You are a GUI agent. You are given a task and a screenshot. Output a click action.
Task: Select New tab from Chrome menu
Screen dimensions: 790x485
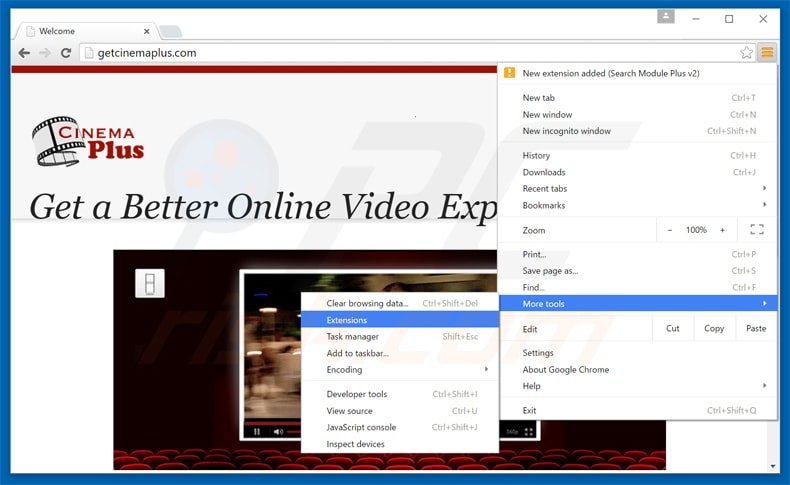coord(637,98)
